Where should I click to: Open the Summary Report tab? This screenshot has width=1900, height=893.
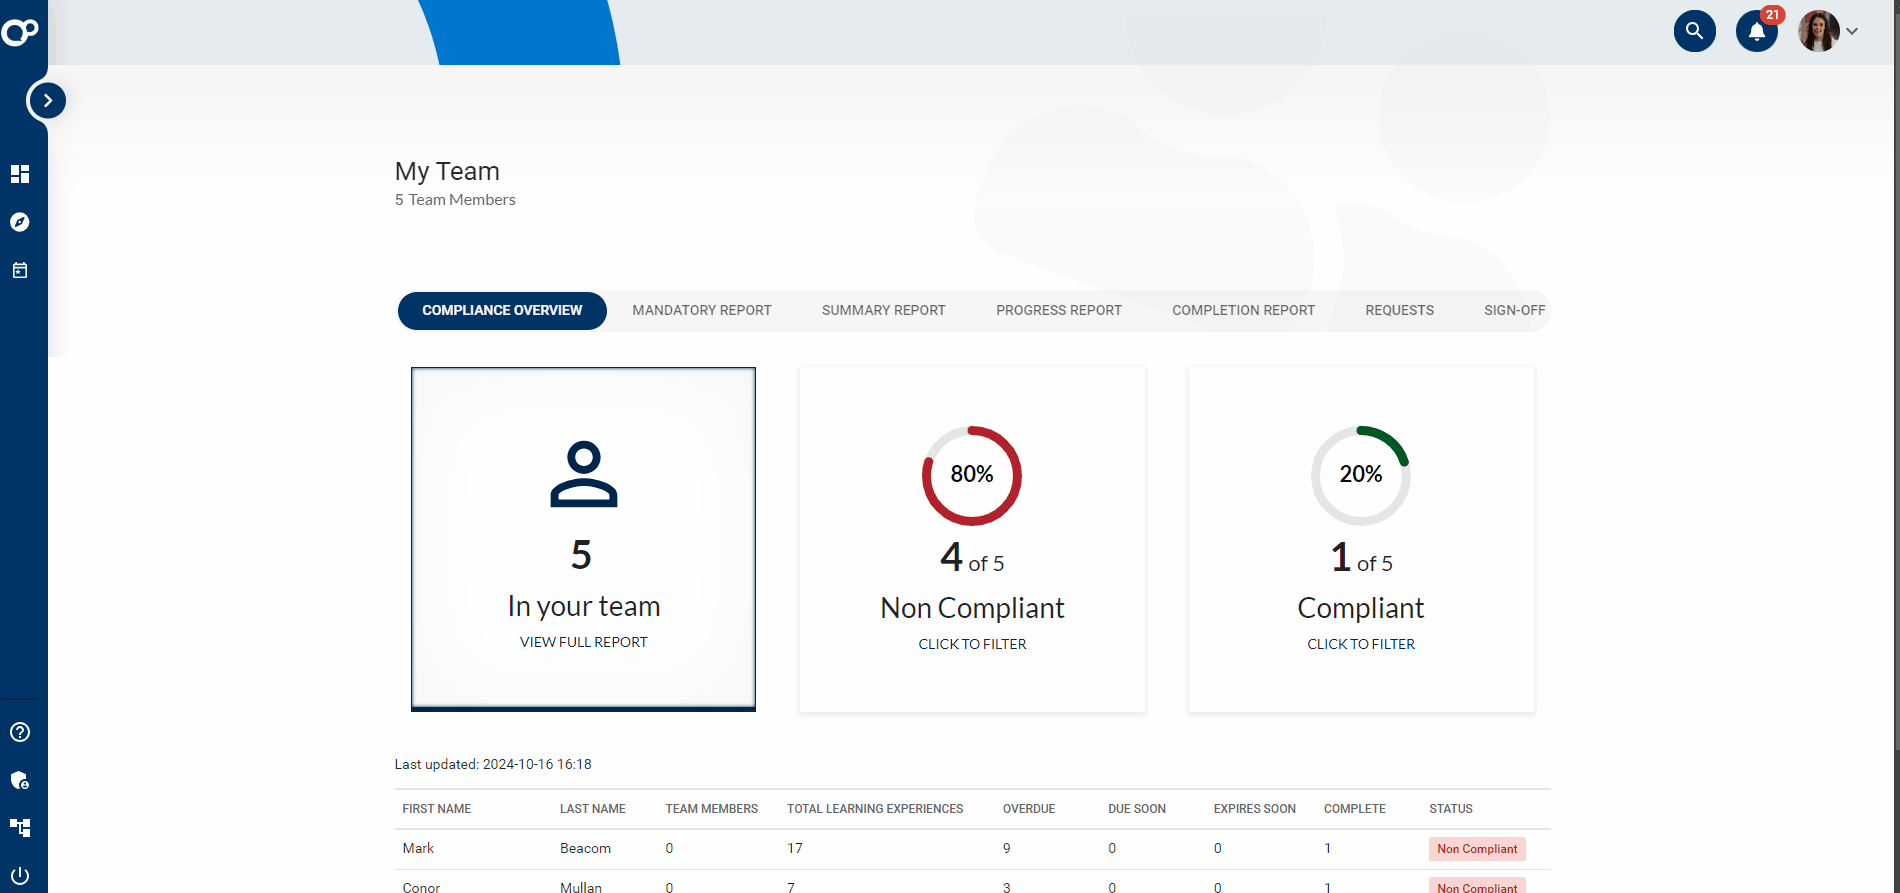(883, 311)
